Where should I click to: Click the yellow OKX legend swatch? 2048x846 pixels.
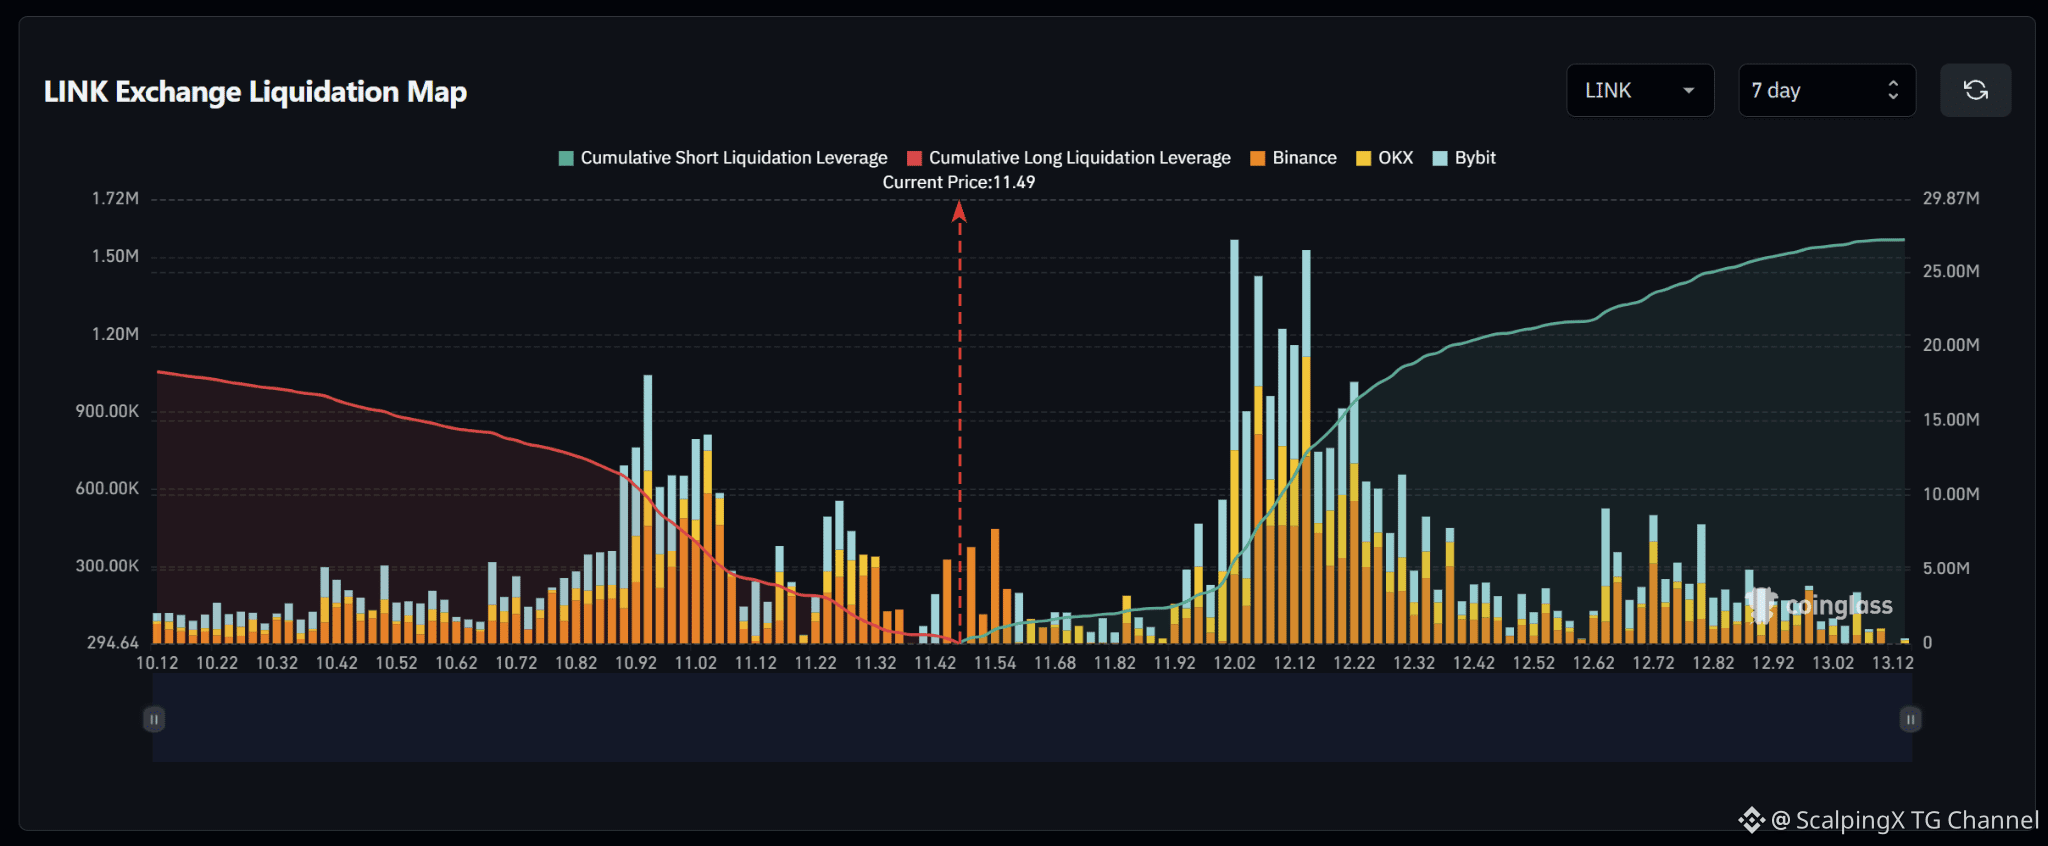coord(1363,158)
